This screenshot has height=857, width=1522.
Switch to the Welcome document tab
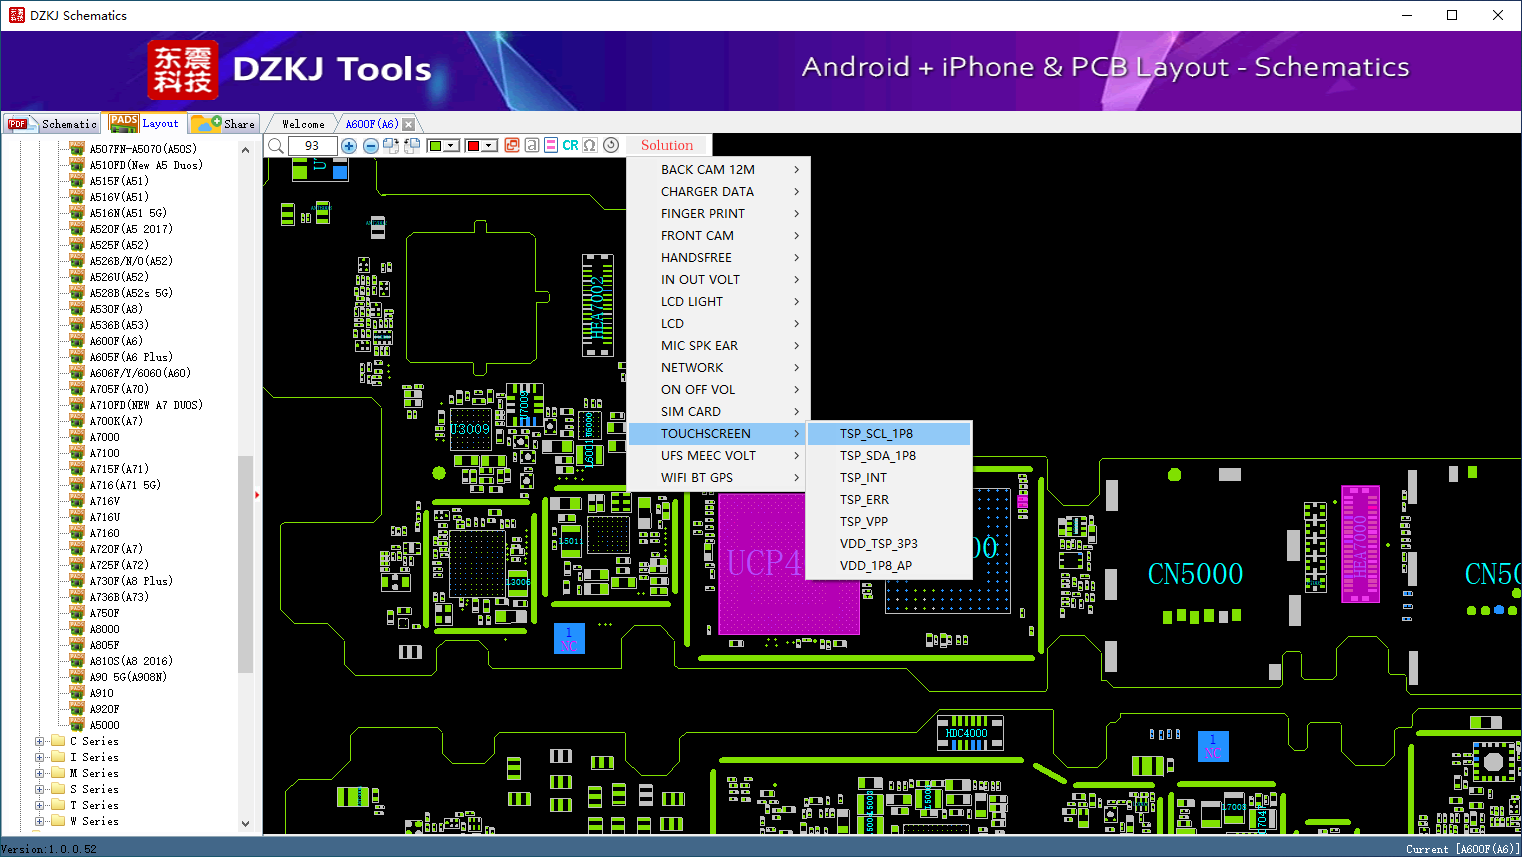[303, 124]
